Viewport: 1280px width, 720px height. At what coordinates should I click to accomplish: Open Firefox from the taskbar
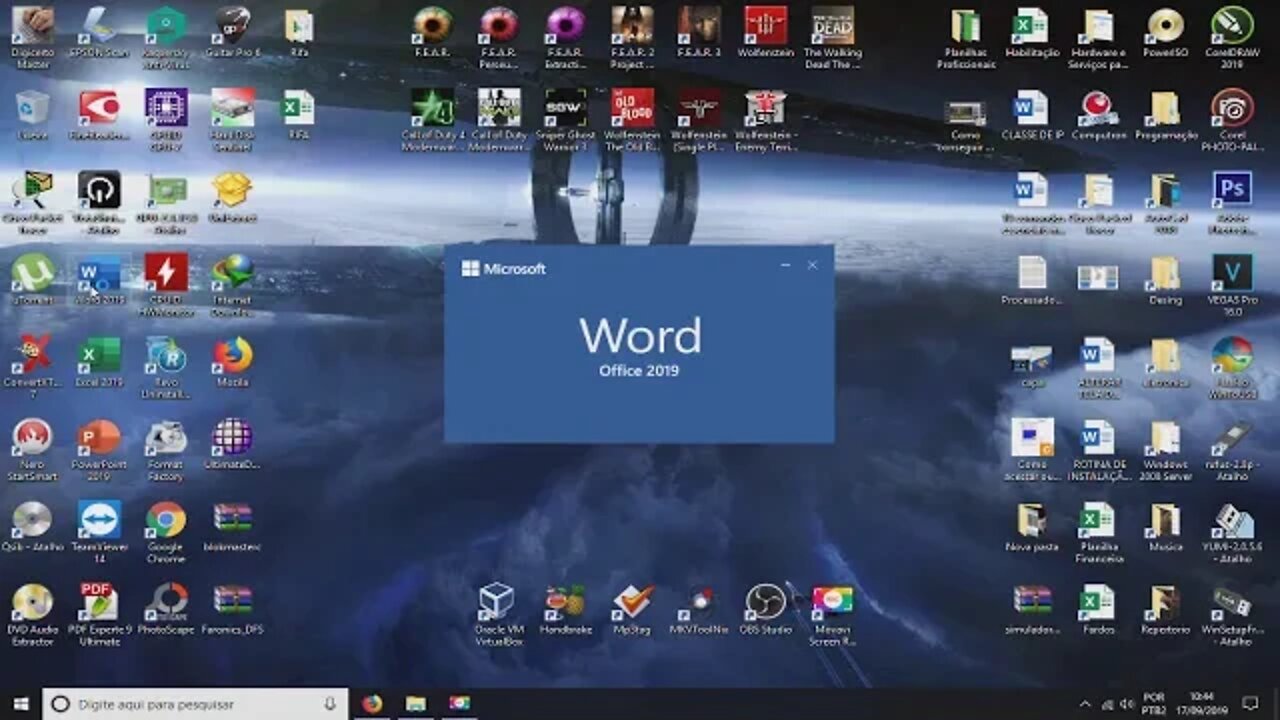[x=372, y=704]
